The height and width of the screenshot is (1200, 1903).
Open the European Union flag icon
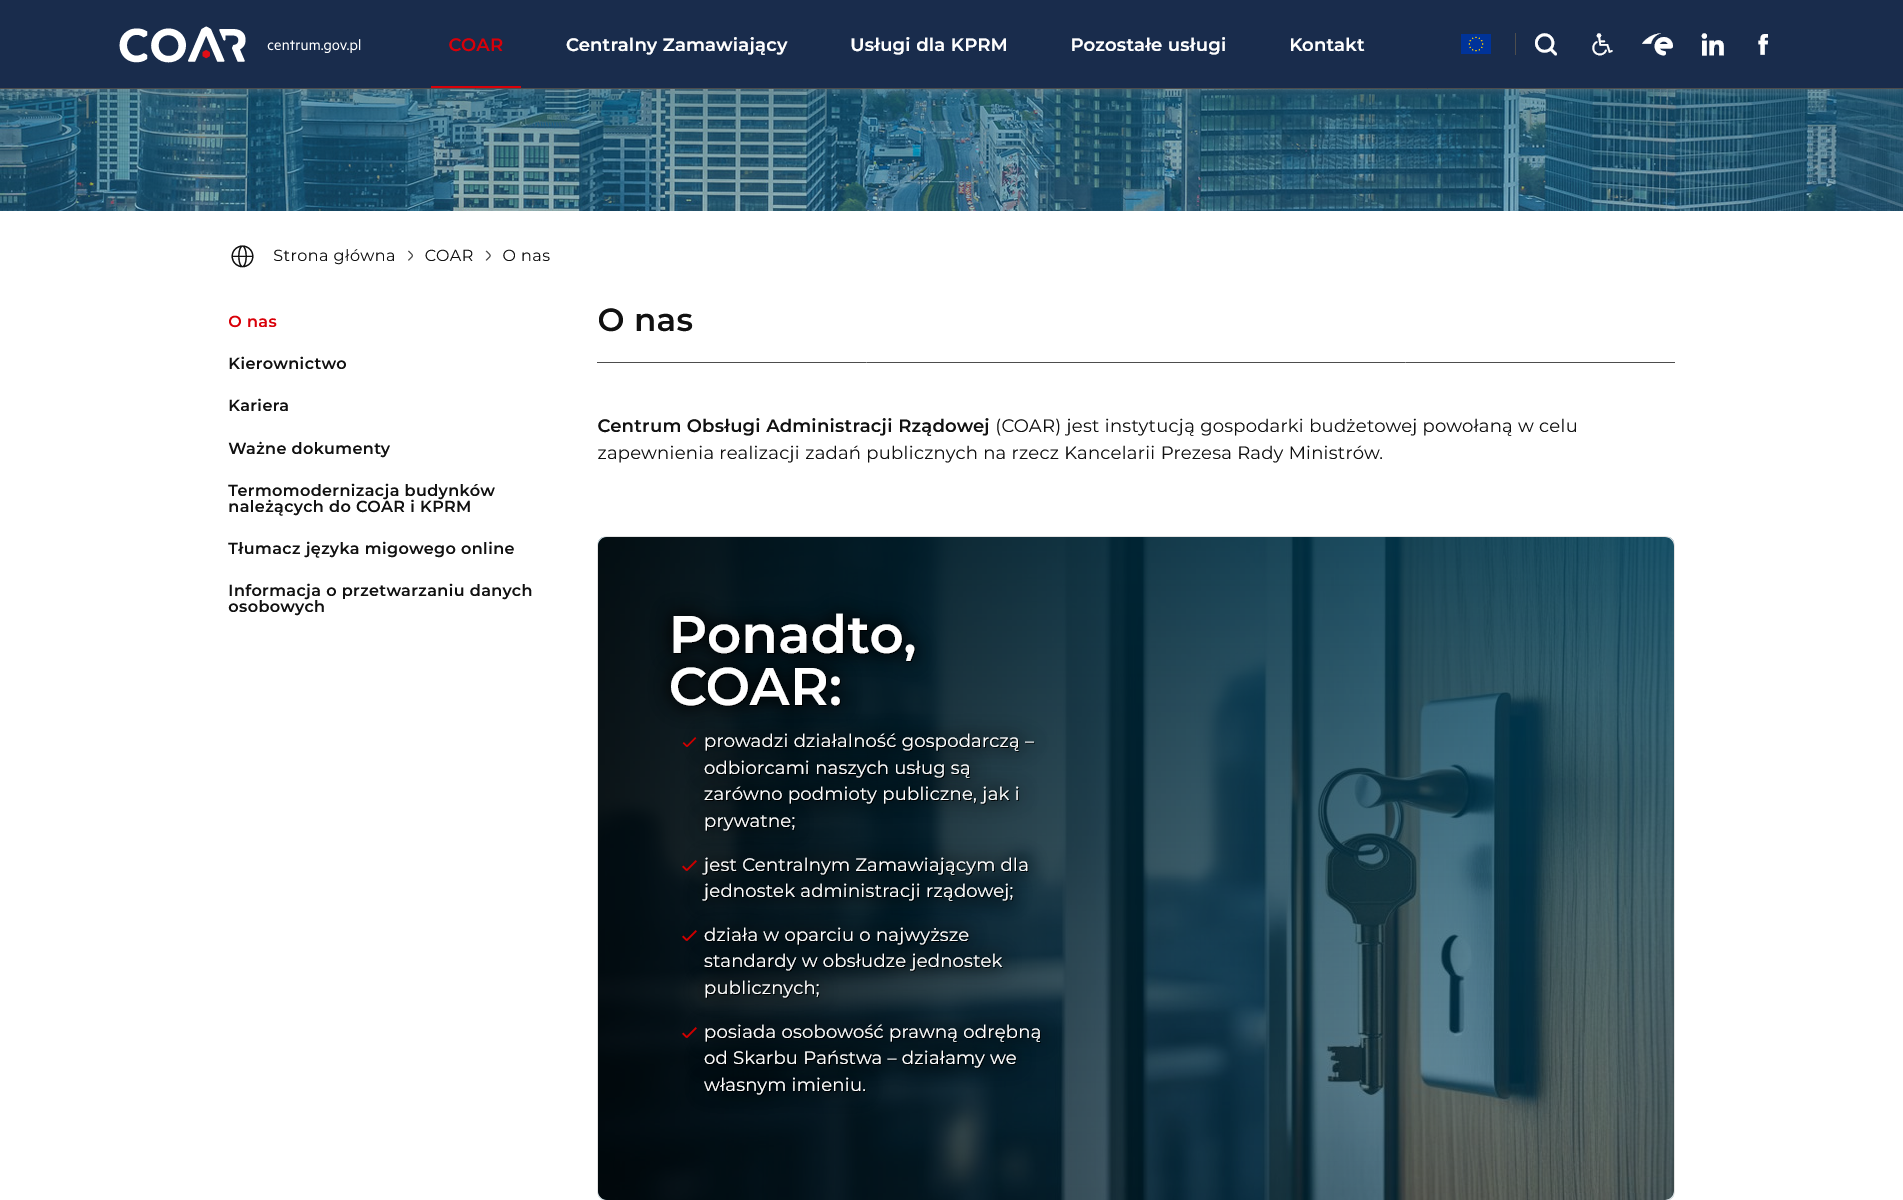pos(1475,44)
